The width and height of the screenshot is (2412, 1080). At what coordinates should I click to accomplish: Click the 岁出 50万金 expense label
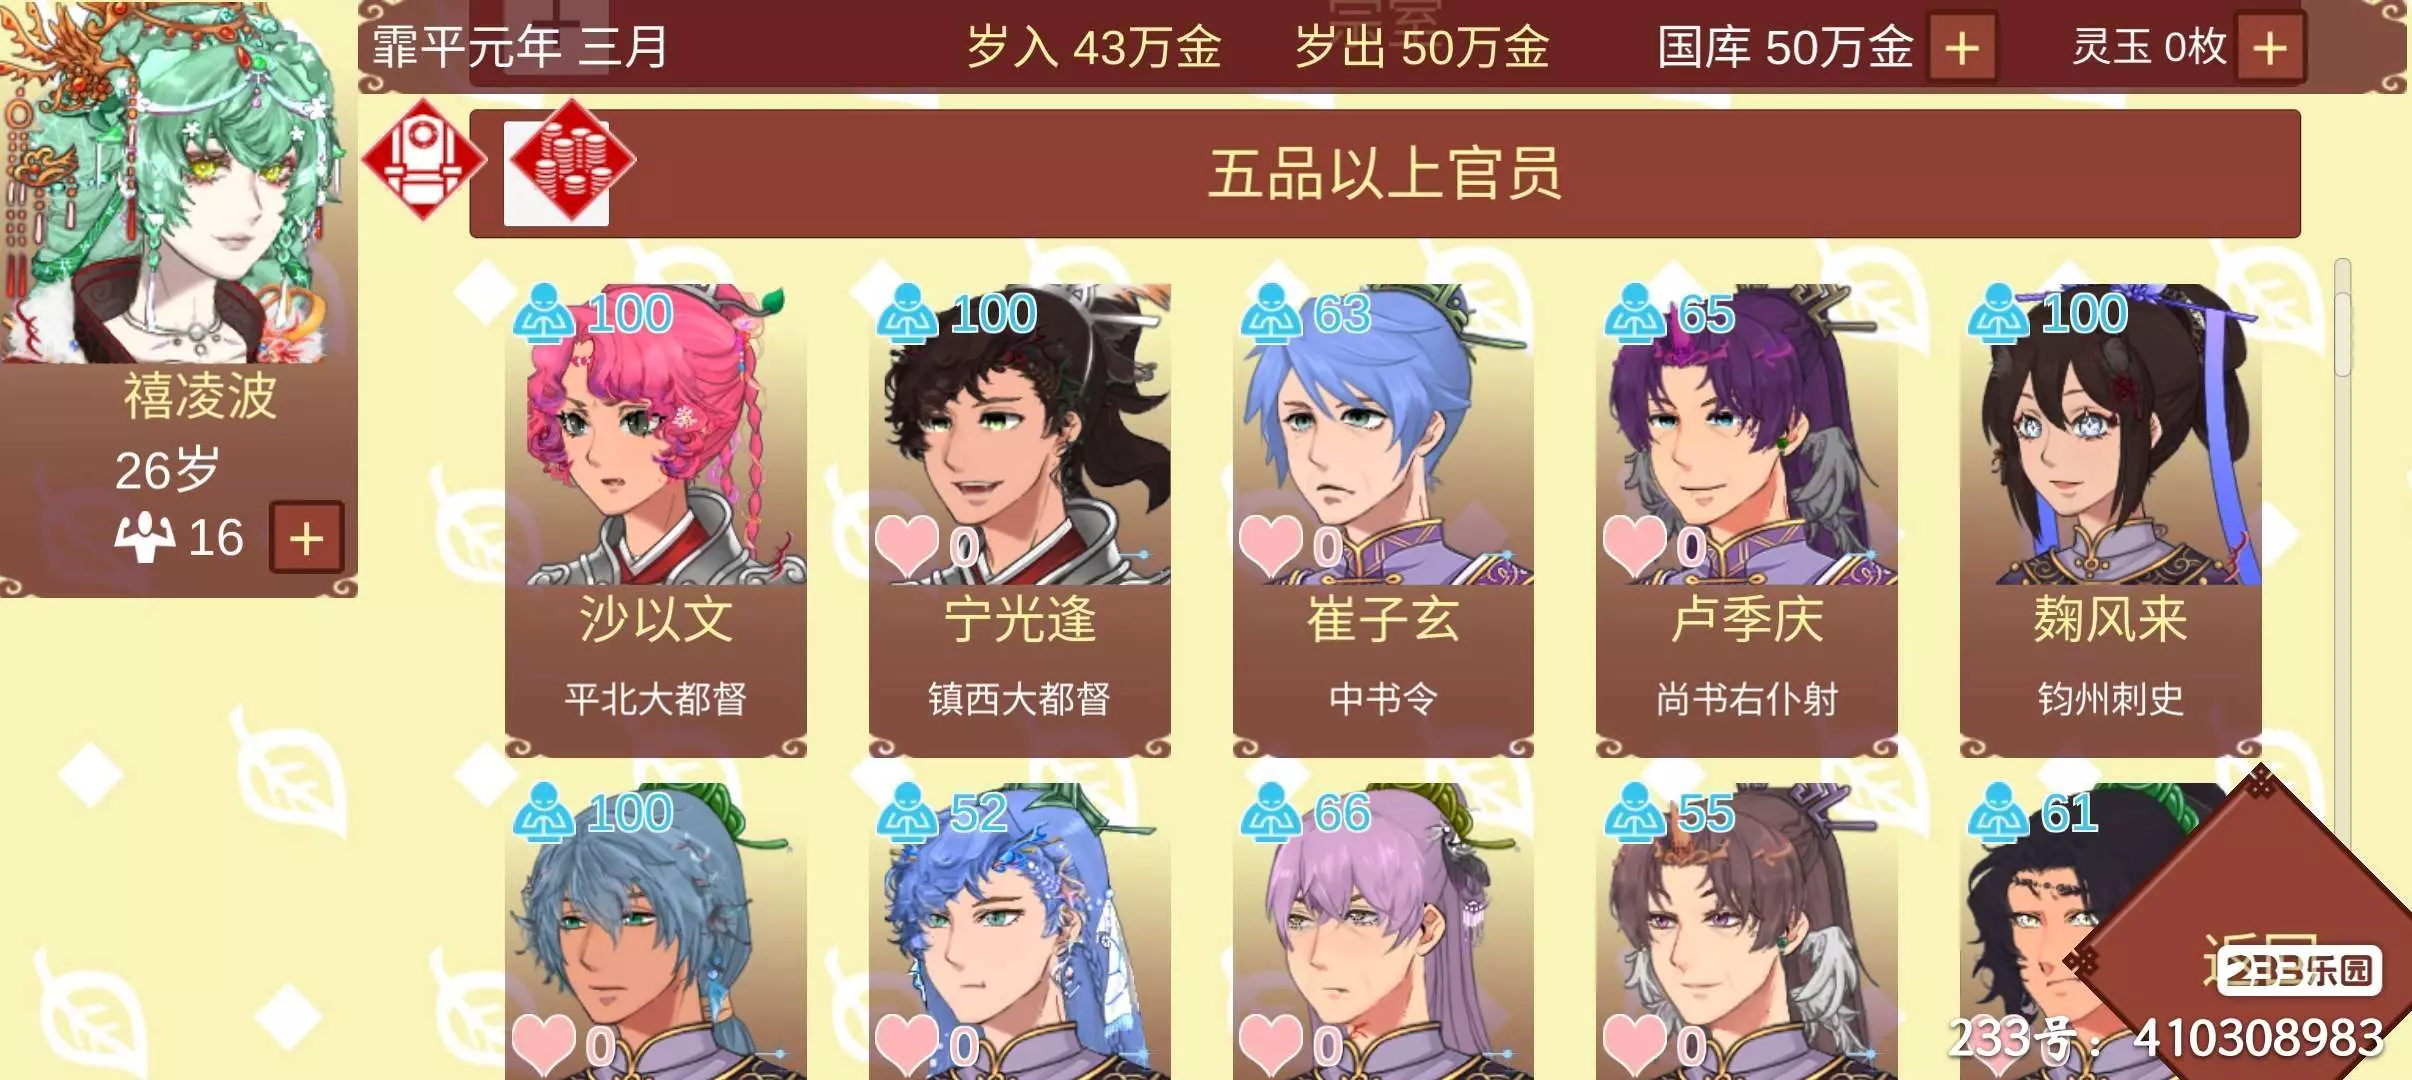(1422, 47)
